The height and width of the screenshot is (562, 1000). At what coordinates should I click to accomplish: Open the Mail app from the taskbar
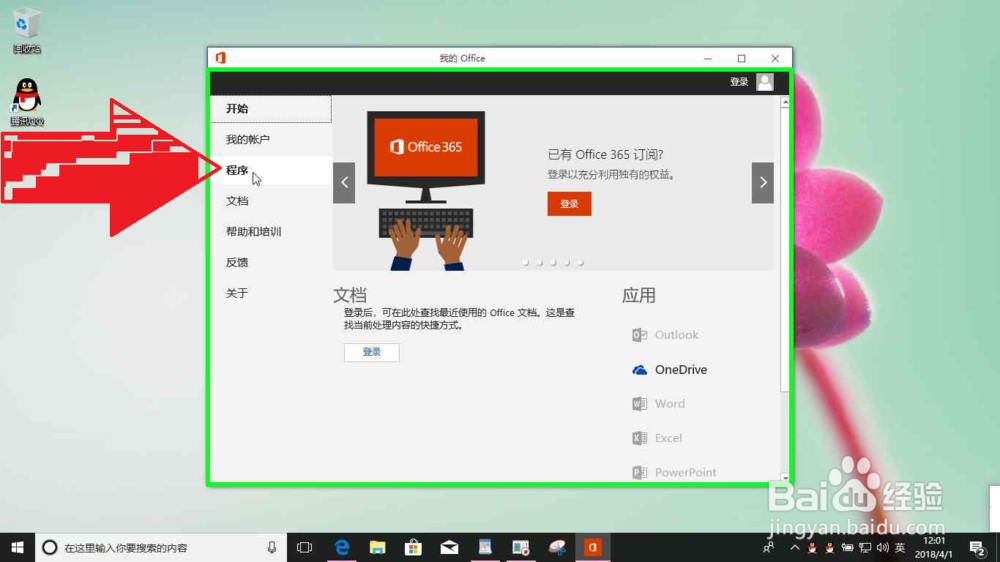[449, 547]
